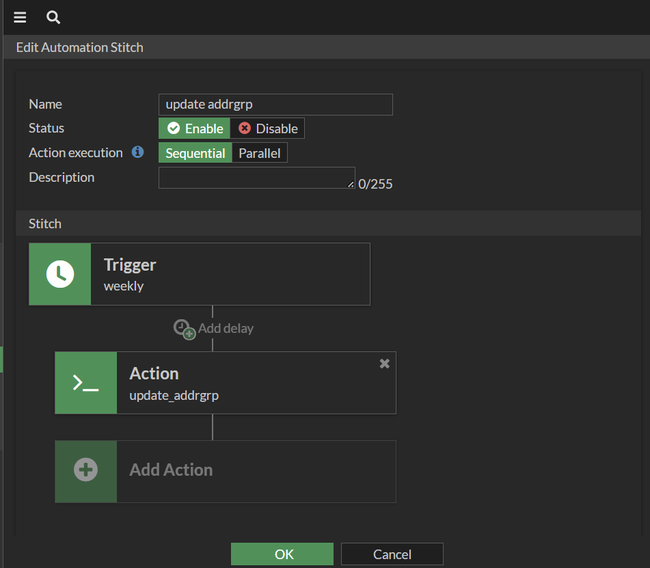Viewport: 650px width, 568px height.
Task: Choose Parallel action execution
Action: point(259,153)
